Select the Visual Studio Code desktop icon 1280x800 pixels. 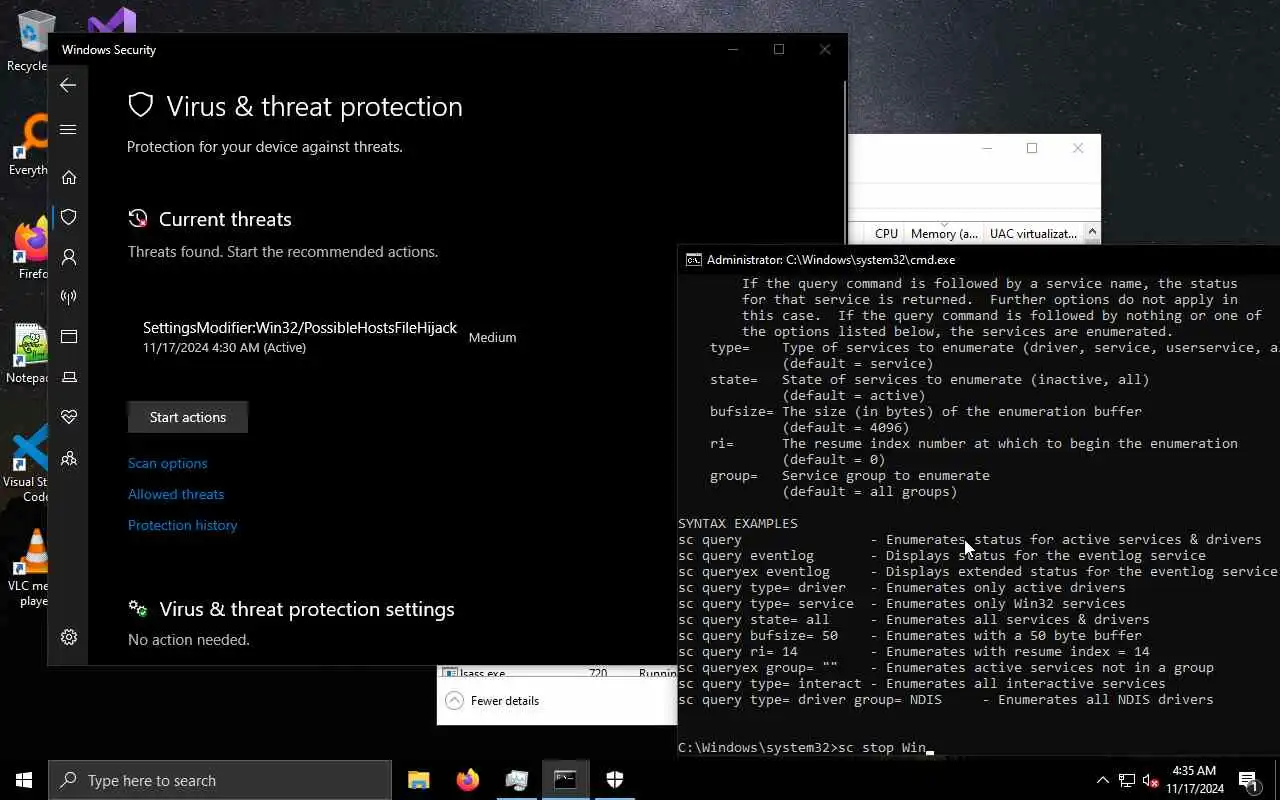point(28,462)
